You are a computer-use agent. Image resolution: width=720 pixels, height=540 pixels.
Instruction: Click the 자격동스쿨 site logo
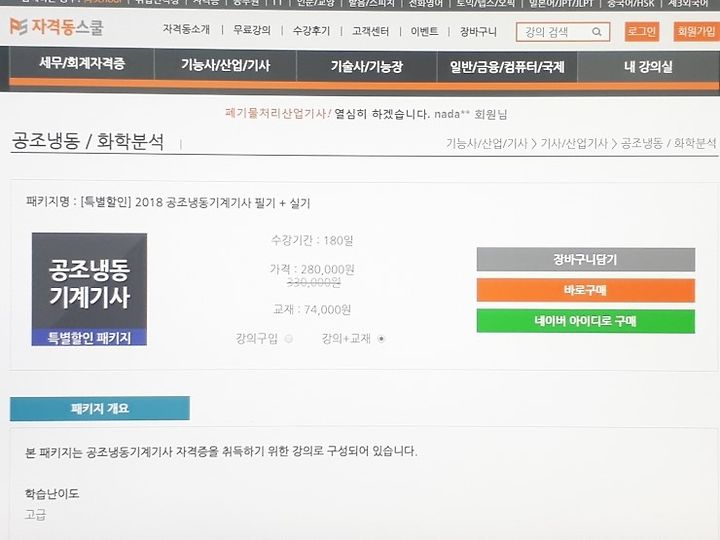click(56, 27)
